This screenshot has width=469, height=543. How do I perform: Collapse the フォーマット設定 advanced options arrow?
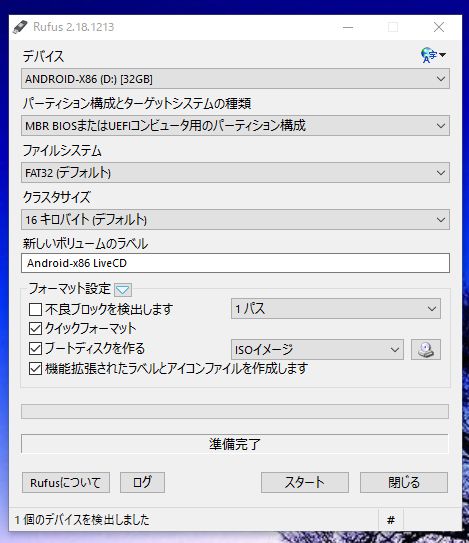[123, 290]
